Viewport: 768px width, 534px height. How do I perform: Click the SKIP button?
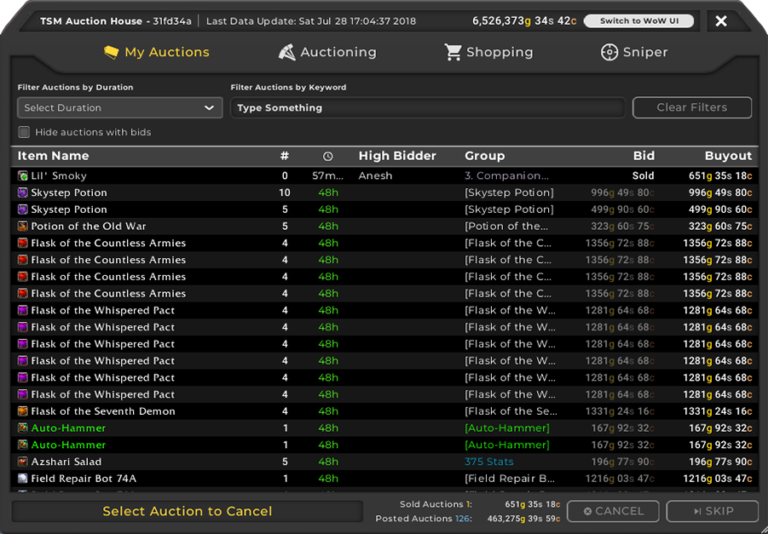coord(713,511)
